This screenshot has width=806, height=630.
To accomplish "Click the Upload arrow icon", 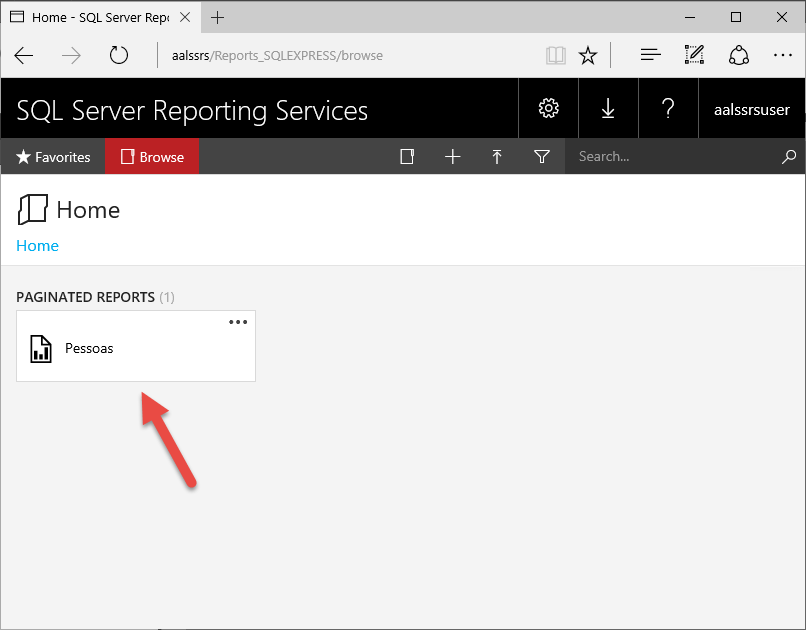I will click(497, 156).
